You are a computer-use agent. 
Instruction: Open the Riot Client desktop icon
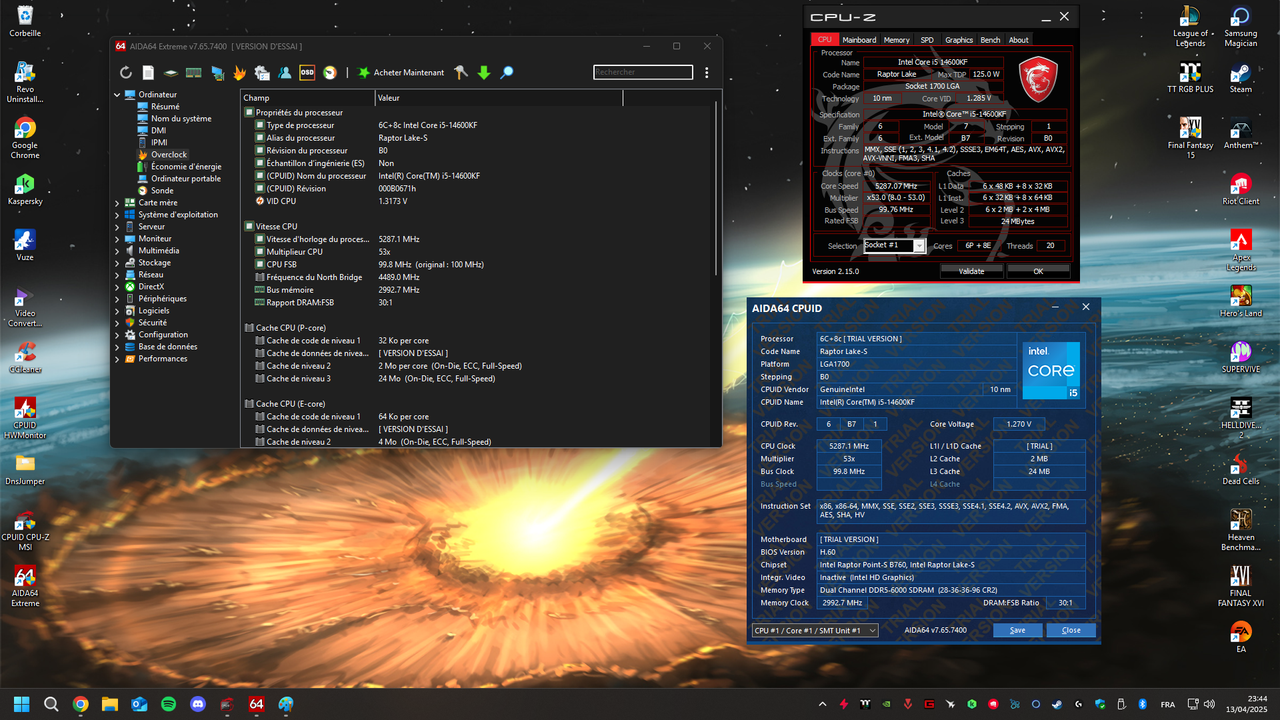[x=1241, y=190]
